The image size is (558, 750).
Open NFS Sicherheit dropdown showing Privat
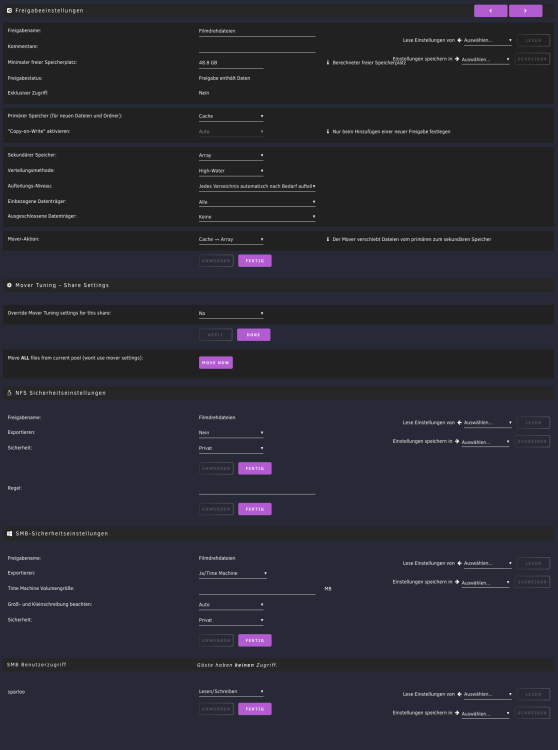(231, 448)
